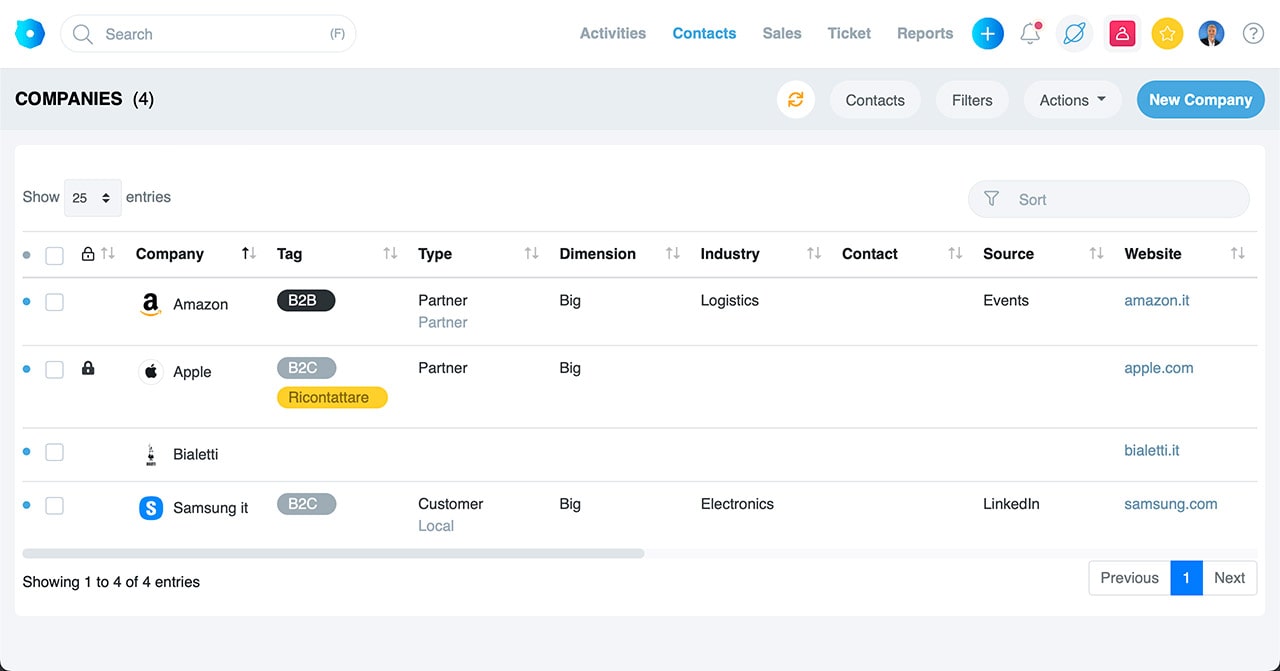This screenshot has height=671, width=1280.
Task: Click the New Company button
Action: 1200,100
